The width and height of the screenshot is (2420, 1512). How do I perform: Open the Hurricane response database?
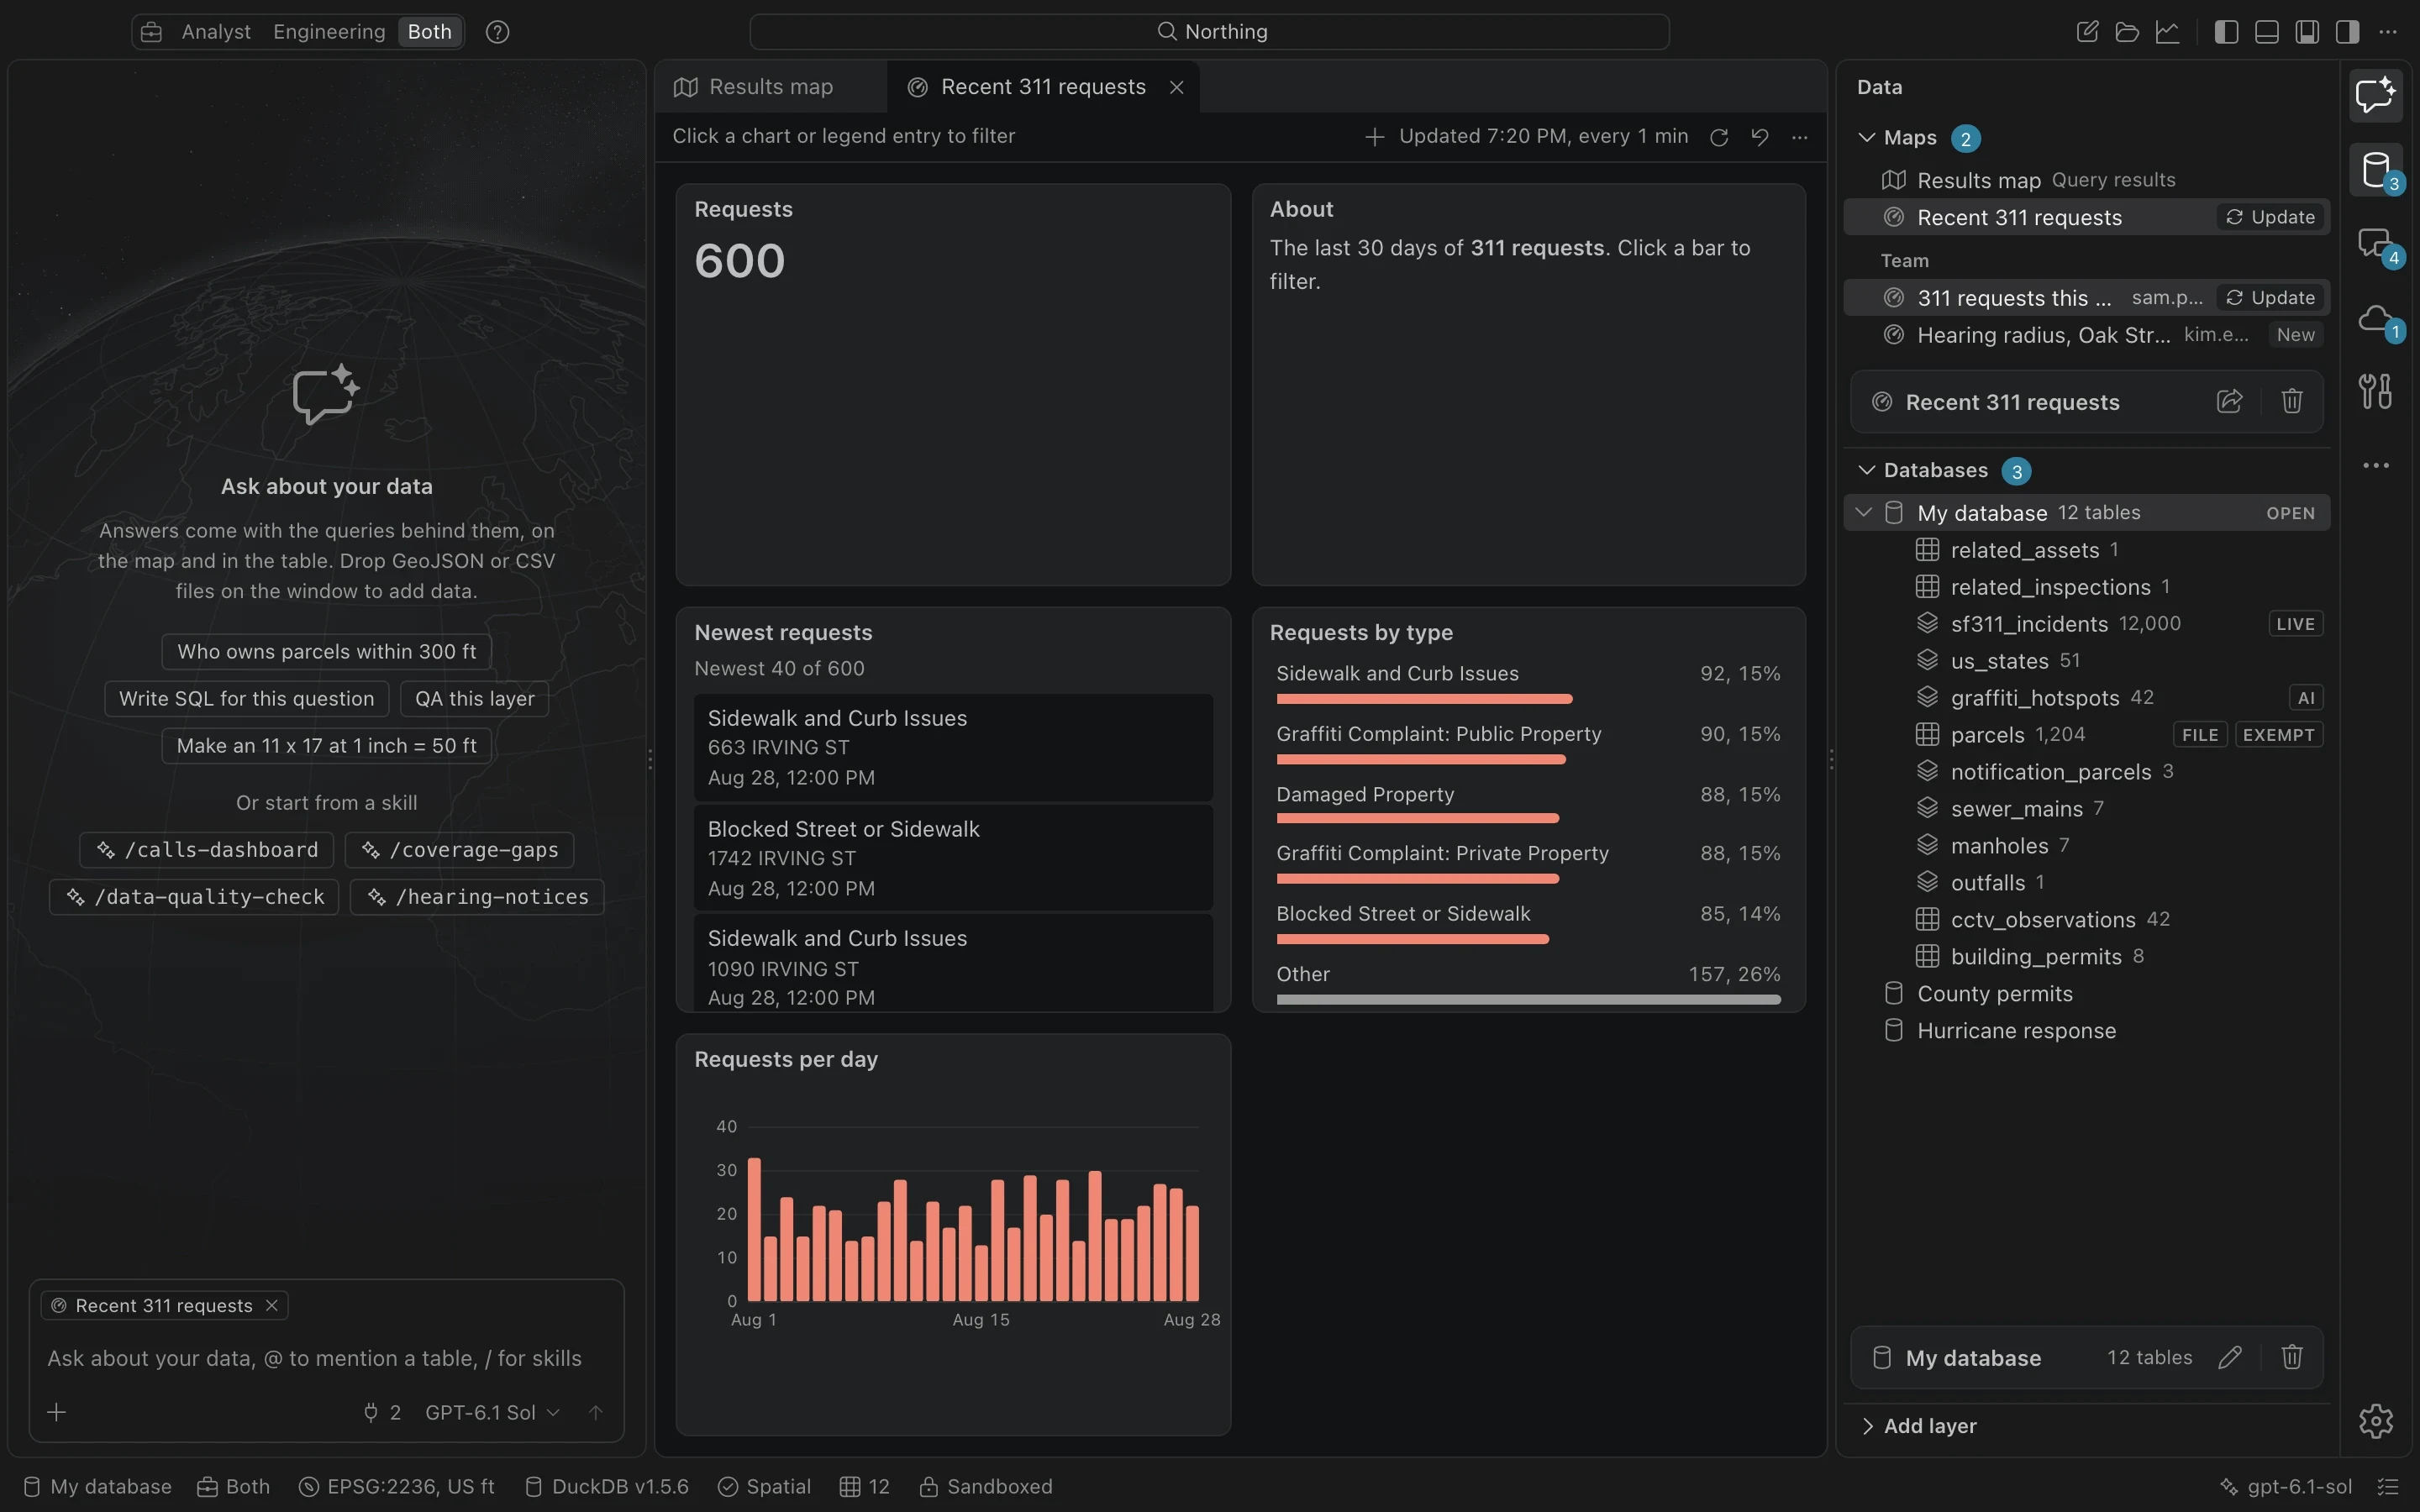click(2086, 1030)
